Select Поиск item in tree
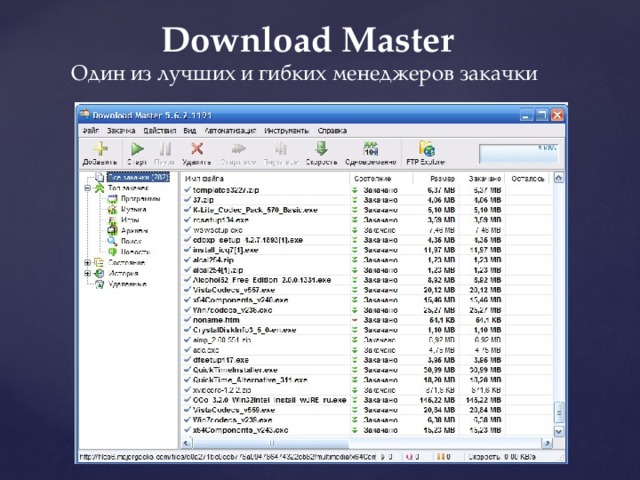The image size is (640, 480). pos(131,241)
